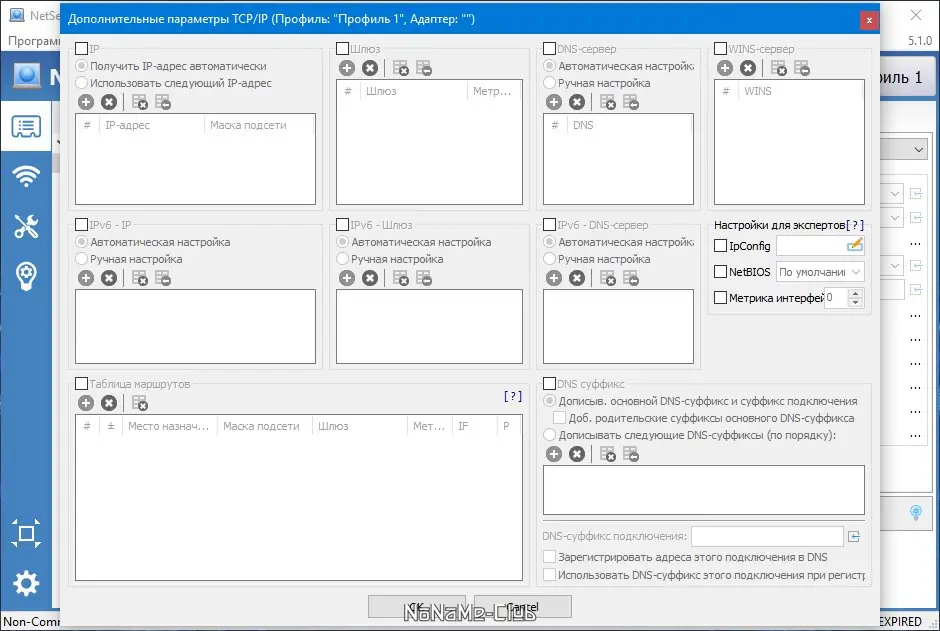Click the add WINS server button

[x=725, y=68]
